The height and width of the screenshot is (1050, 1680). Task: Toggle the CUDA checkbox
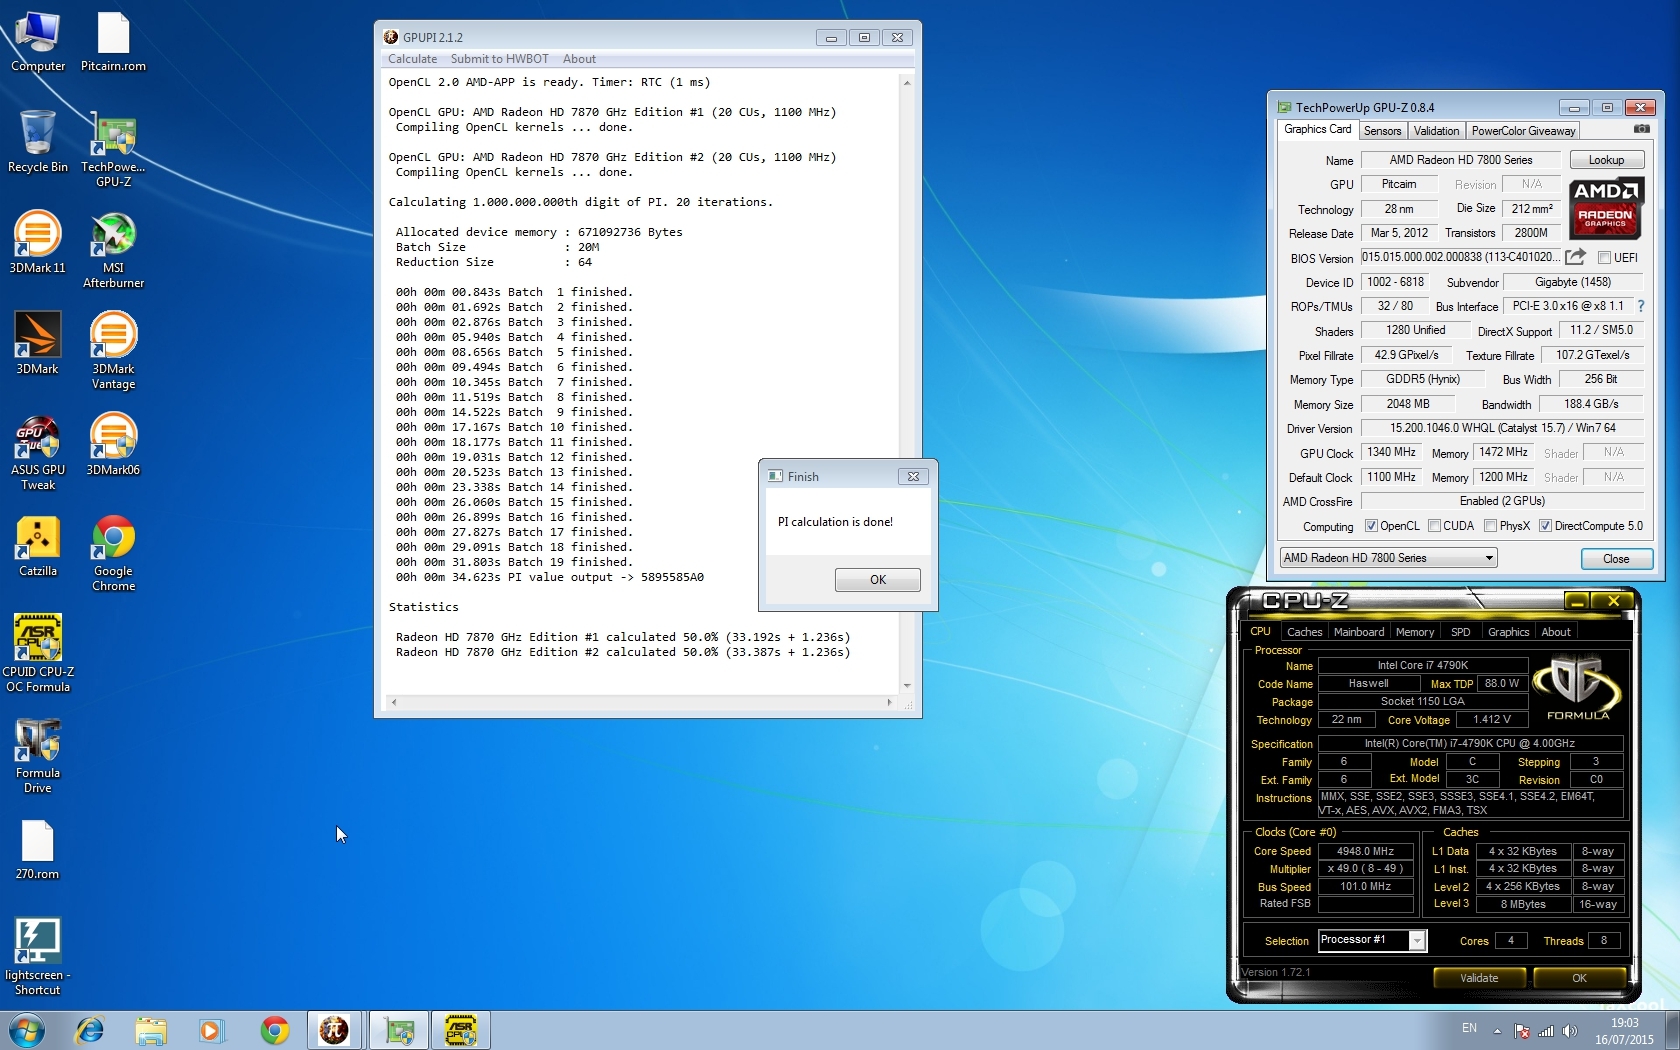(x=1434, y=526)
